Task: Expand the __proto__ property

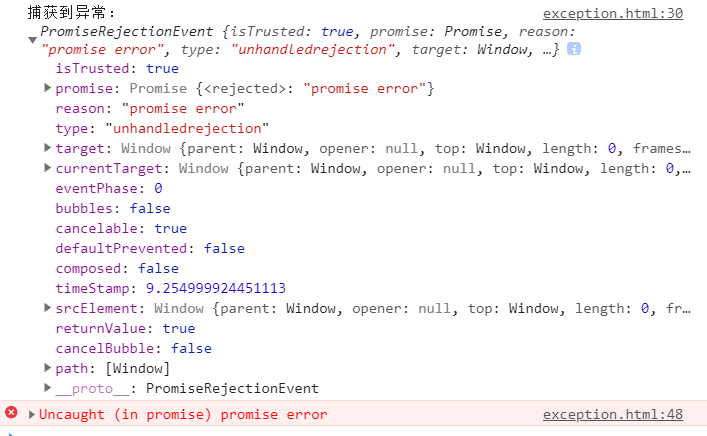Action: [47, 387]
